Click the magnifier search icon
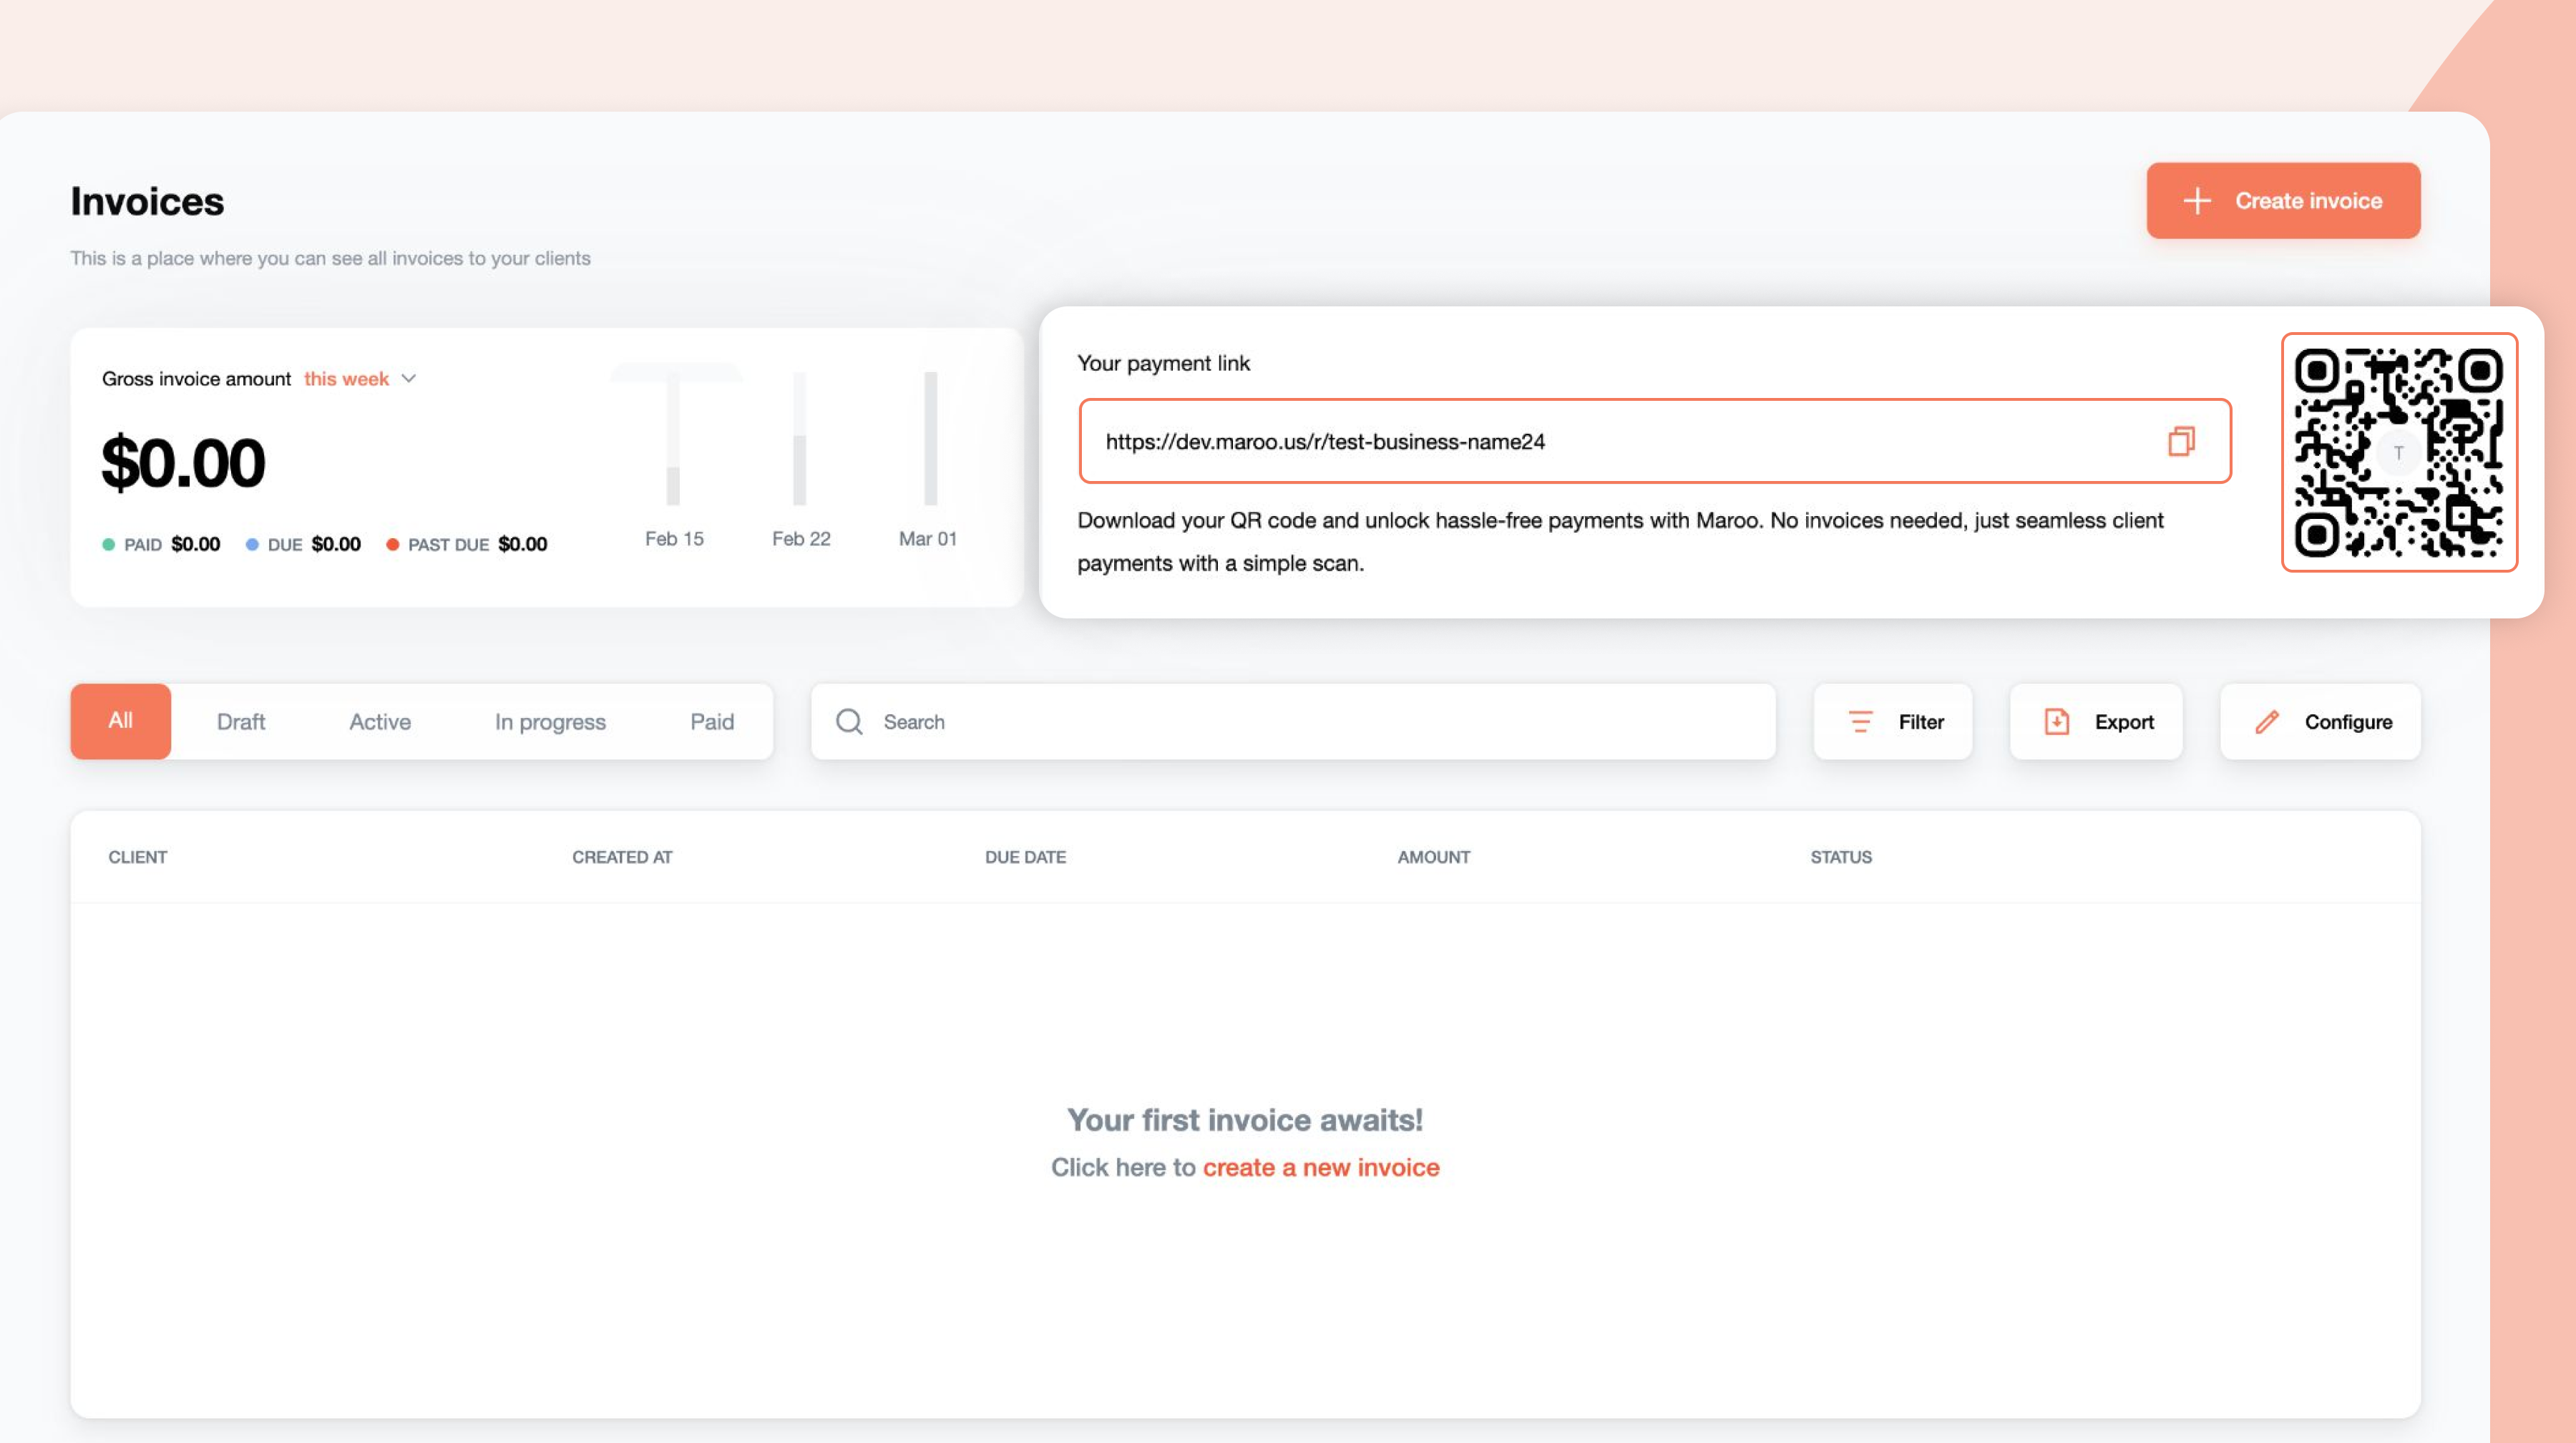This screenshot has width=2576, height=1443. click(x=849, y=721)
